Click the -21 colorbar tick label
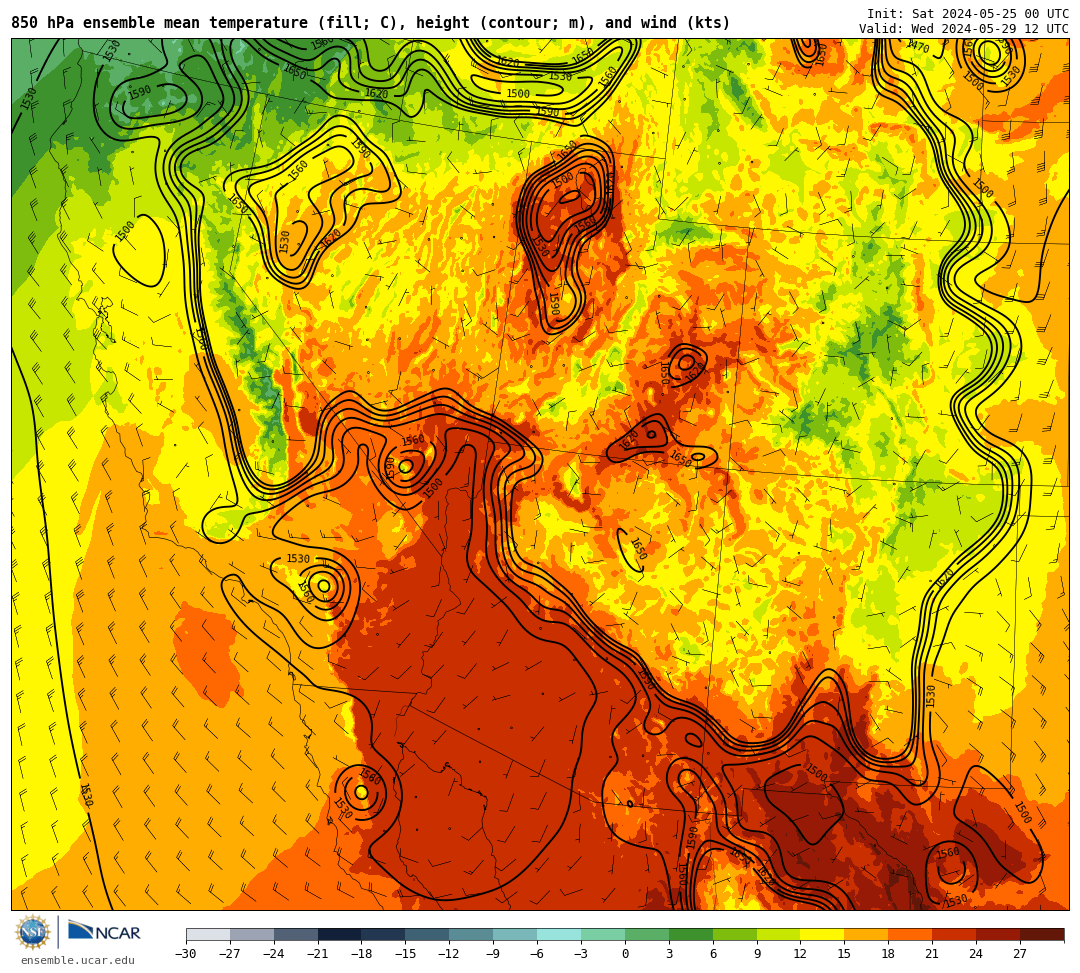Viewport: 1080px width, 973px height. (318, 954)
